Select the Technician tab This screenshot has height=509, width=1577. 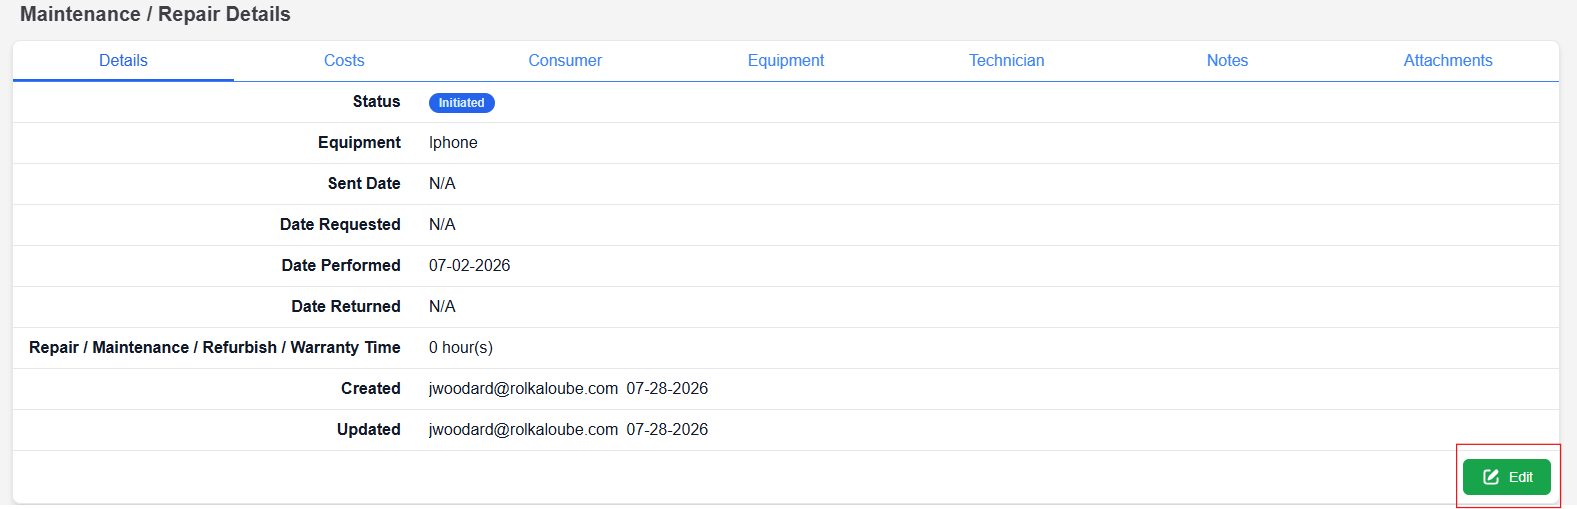coord(1006,60)
